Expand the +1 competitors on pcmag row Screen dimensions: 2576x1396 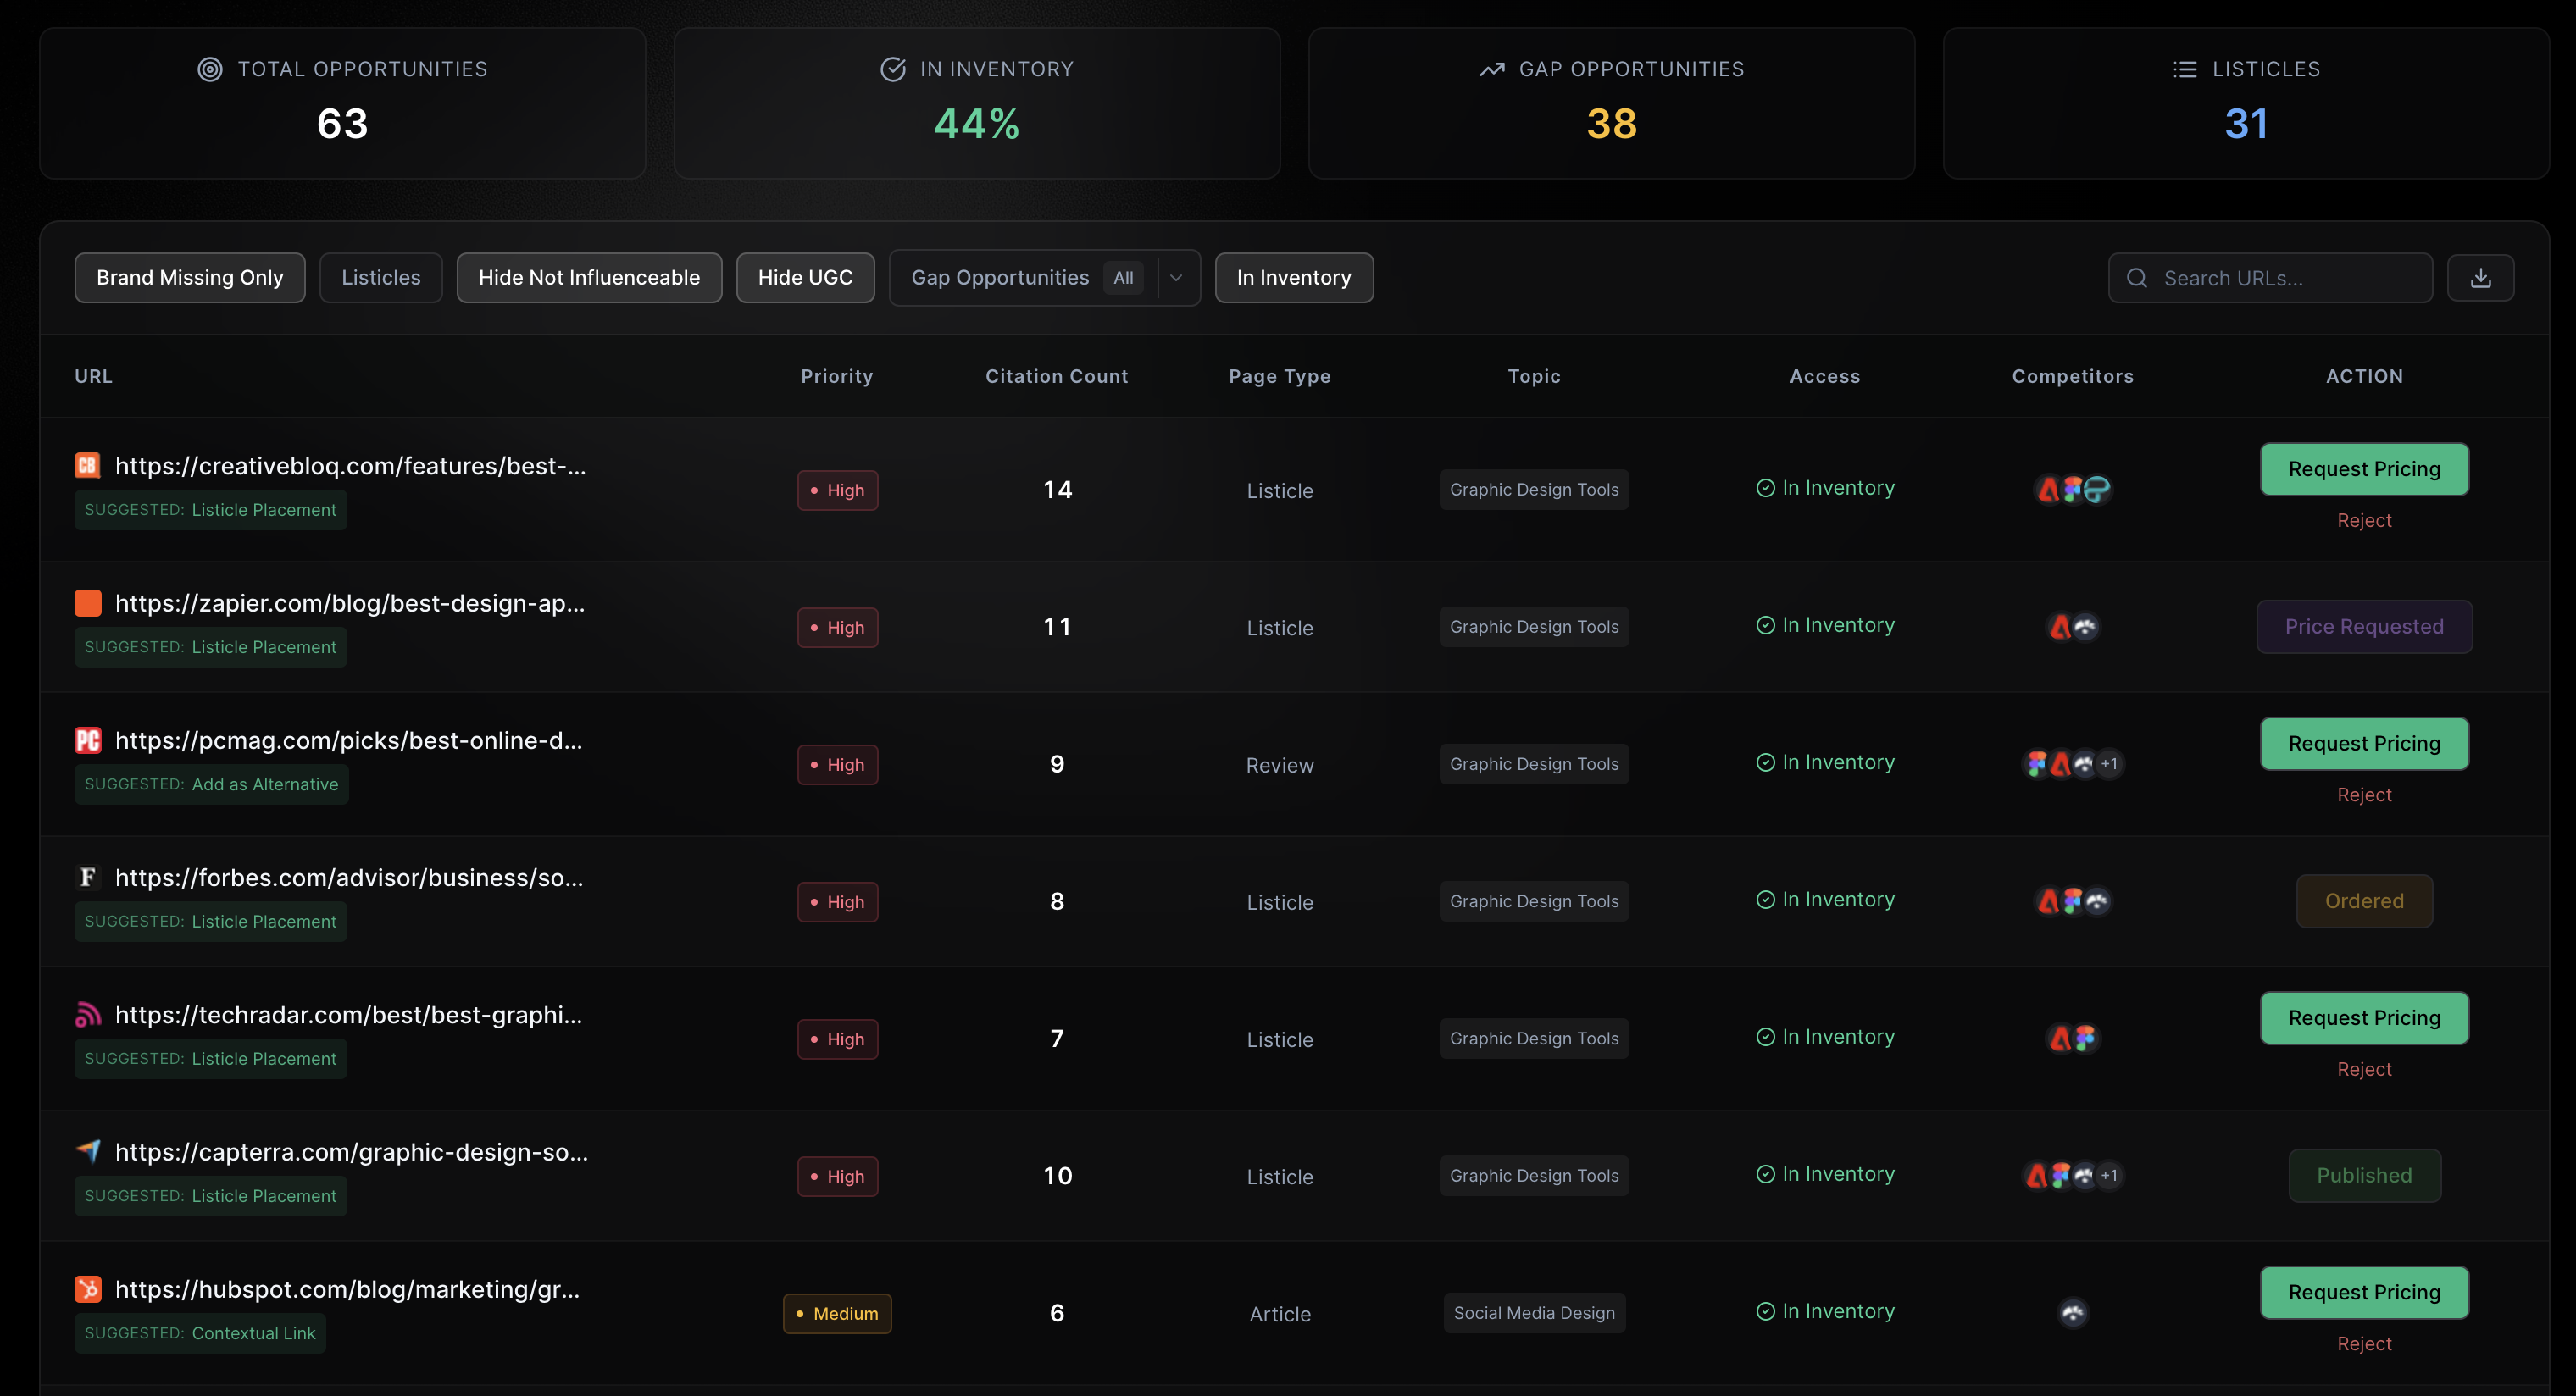coord(2108,763)
